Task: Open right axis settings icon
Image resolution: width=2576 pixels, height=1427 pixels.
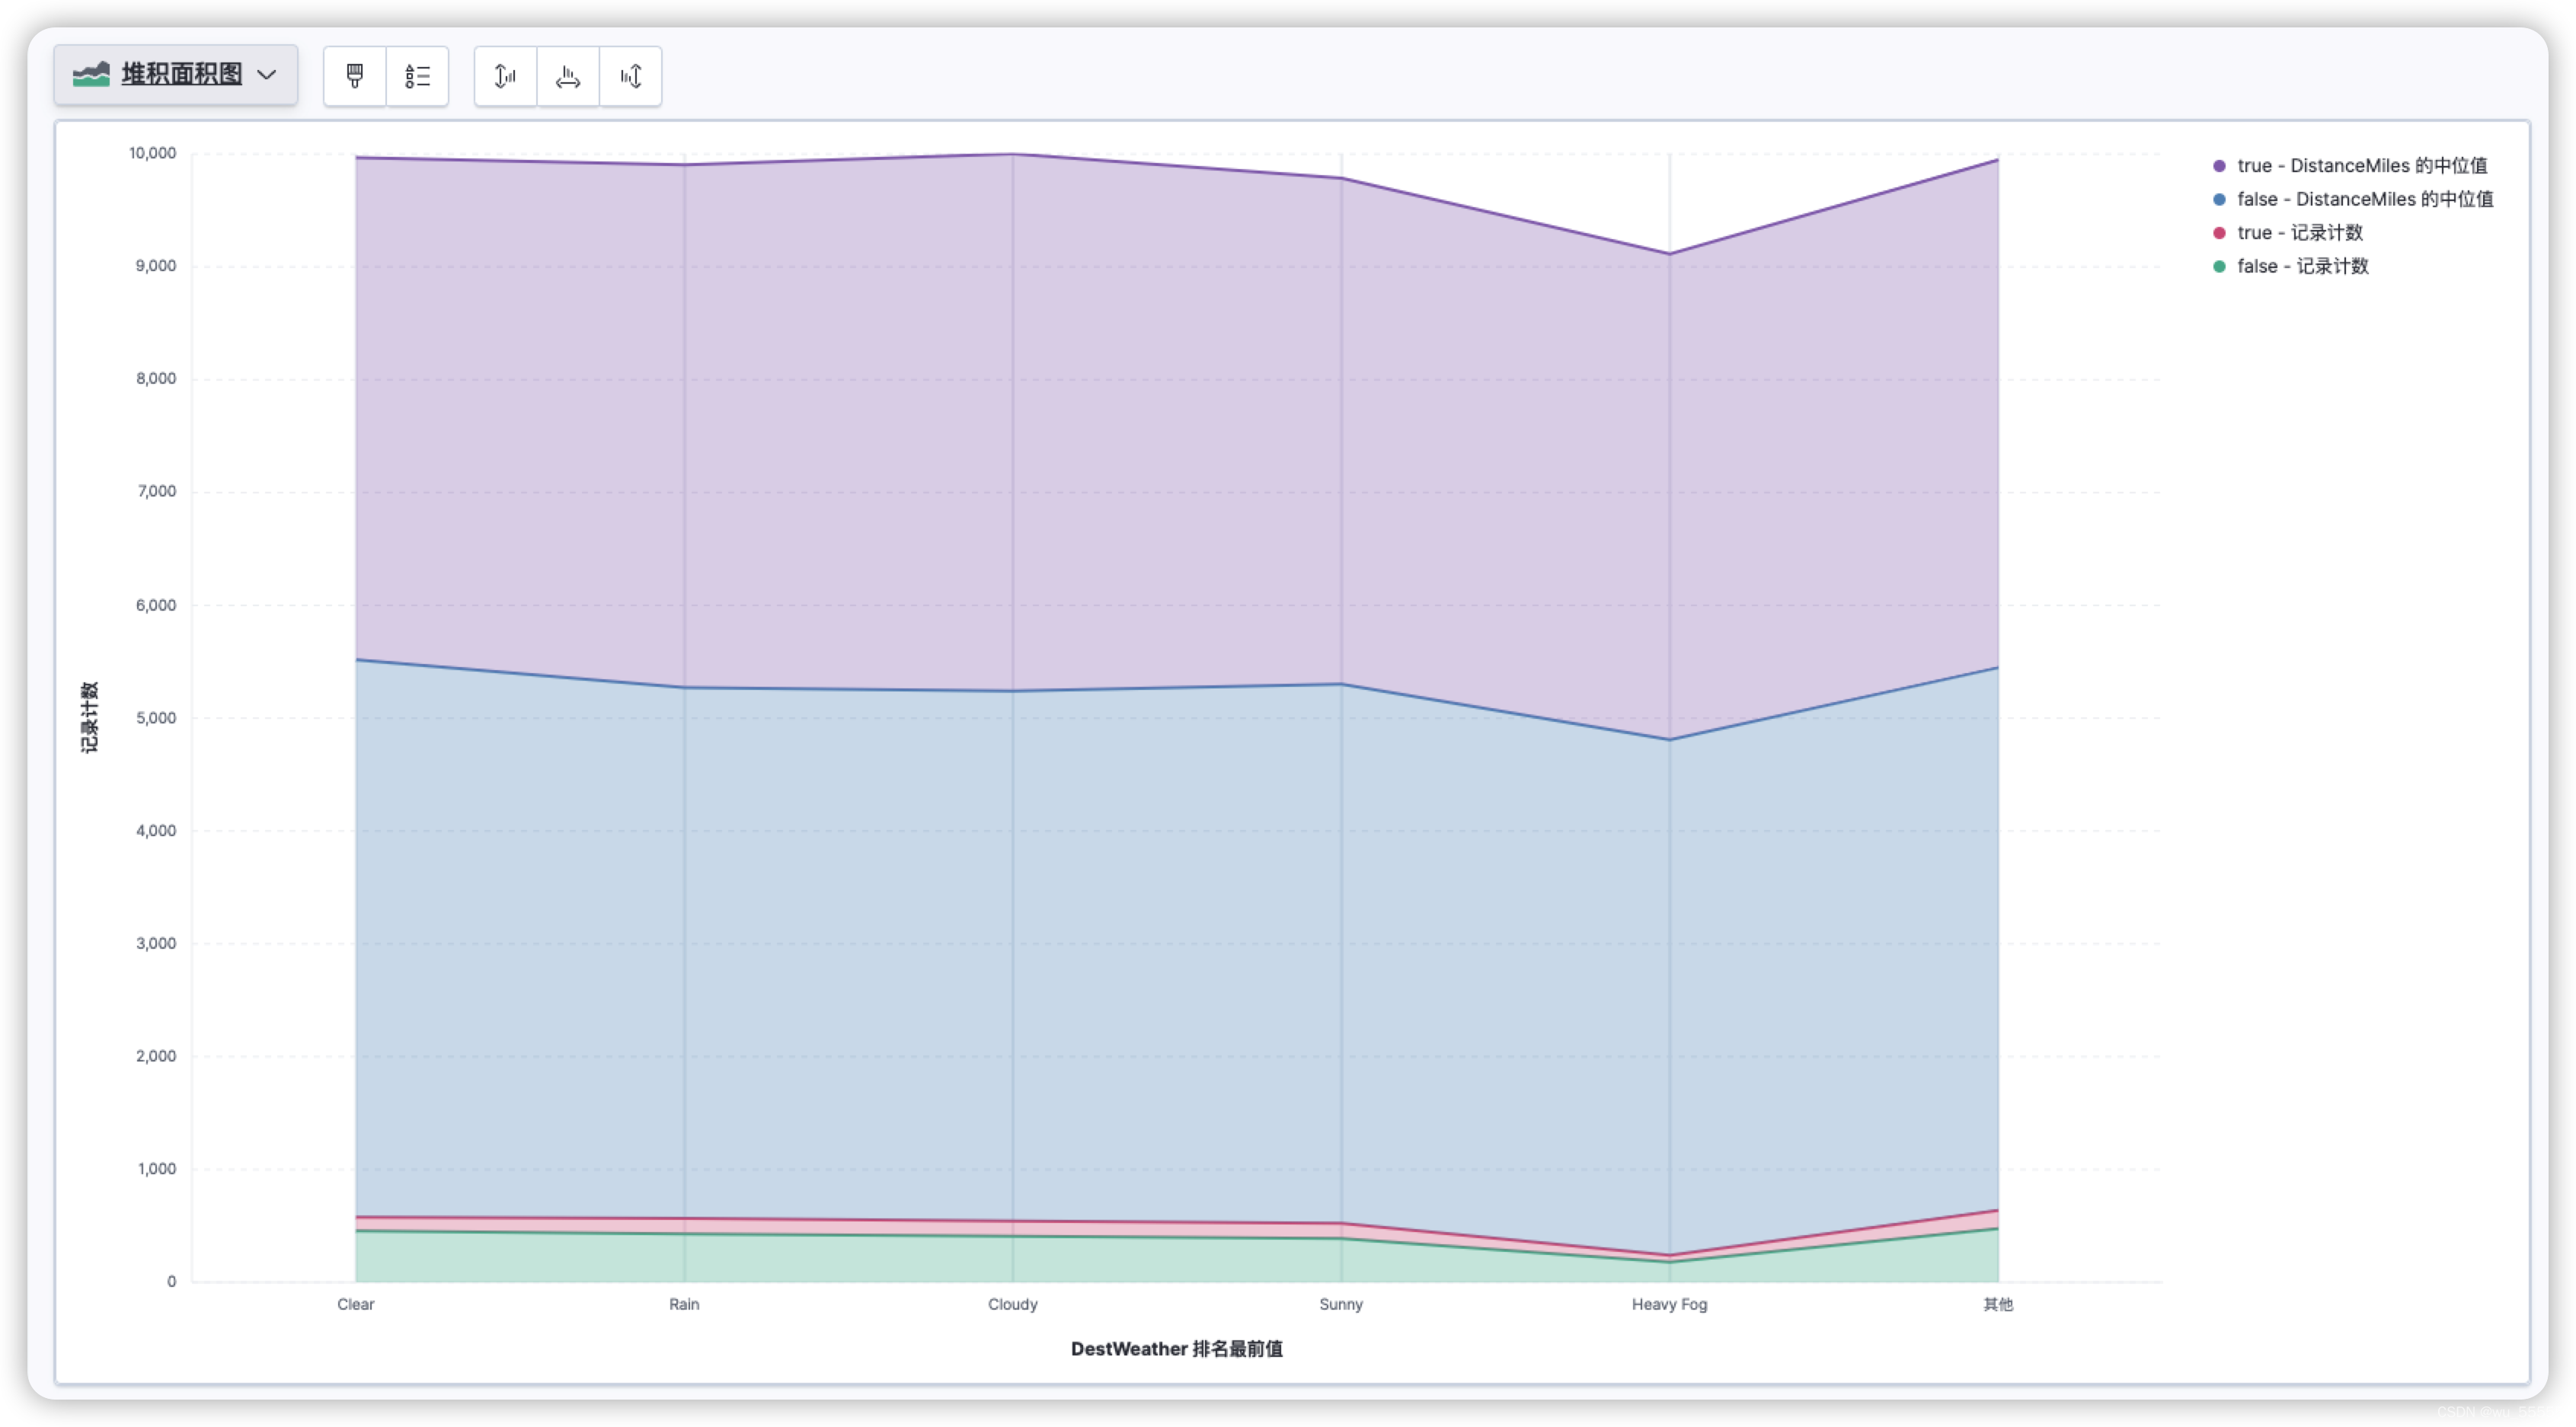Action: coord(630,76)
